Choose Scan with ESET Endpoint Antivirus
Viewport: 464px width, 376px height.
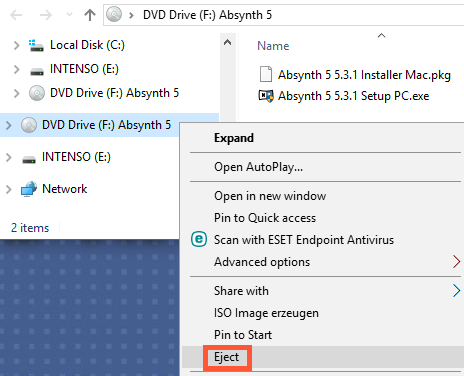tap(304, 240)
